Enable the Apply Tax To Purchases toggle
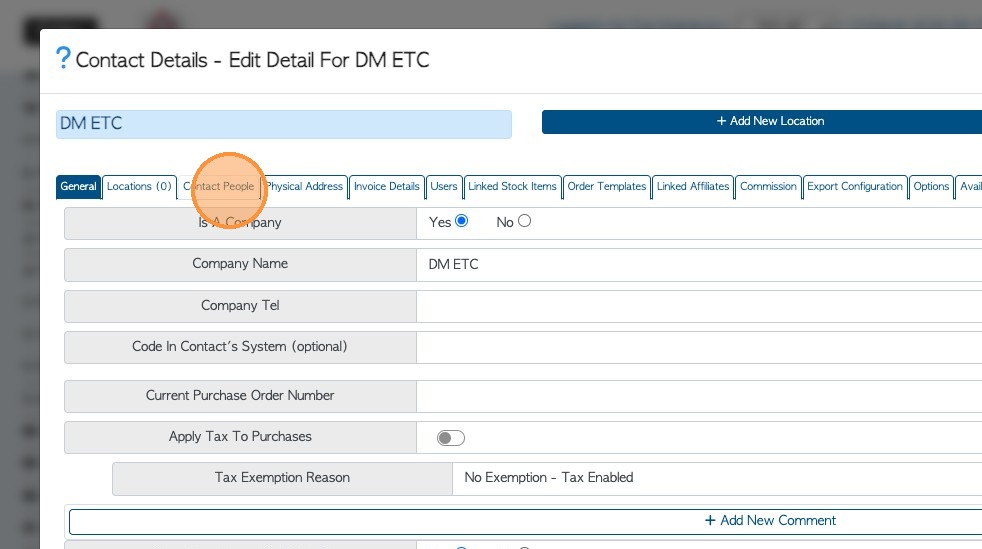Image resolution: width=982 pixels, height=549 pixels. 451,438
